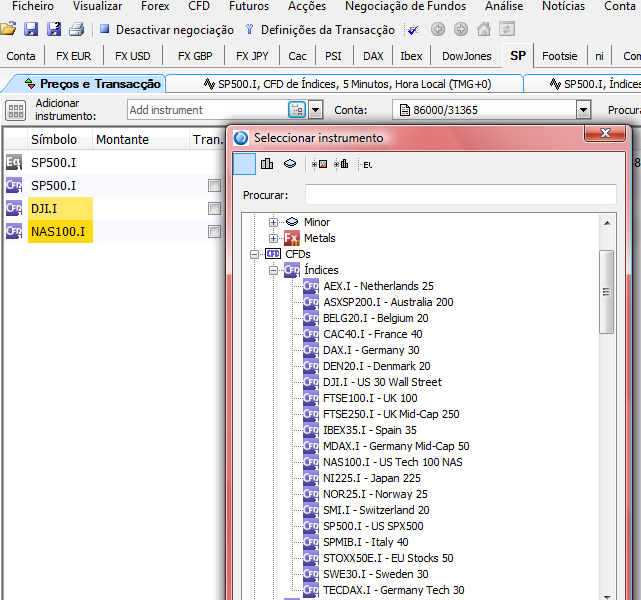This screenshot has width=641, height=600.
Task: Click the browse icon inside Add instrument field
Action: pyautogui.click(x=297, y=110)
